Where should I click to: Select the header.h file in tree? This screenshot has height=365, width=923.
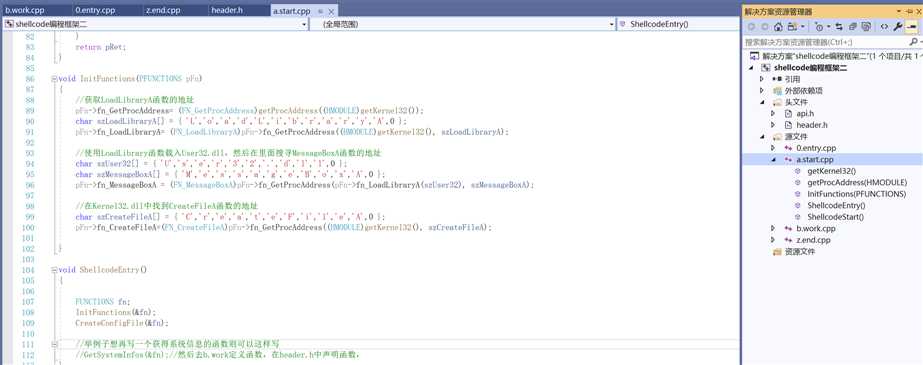click(x=812, y=125)
